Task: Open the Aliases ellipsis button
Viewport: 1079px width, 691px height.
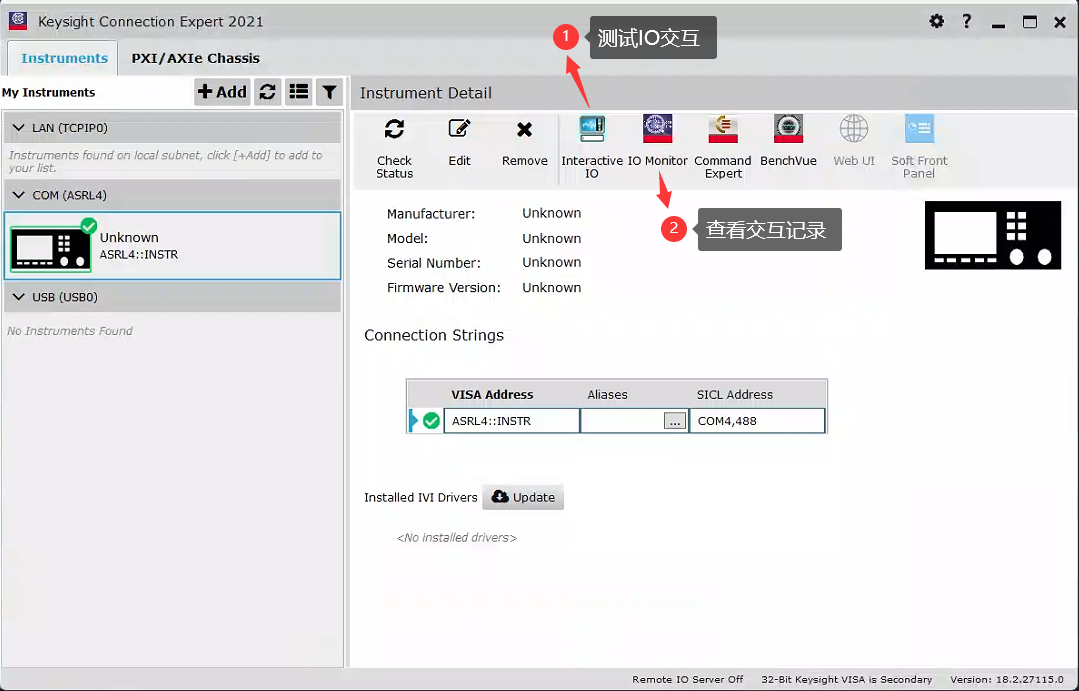Action: tap(674, 421)
